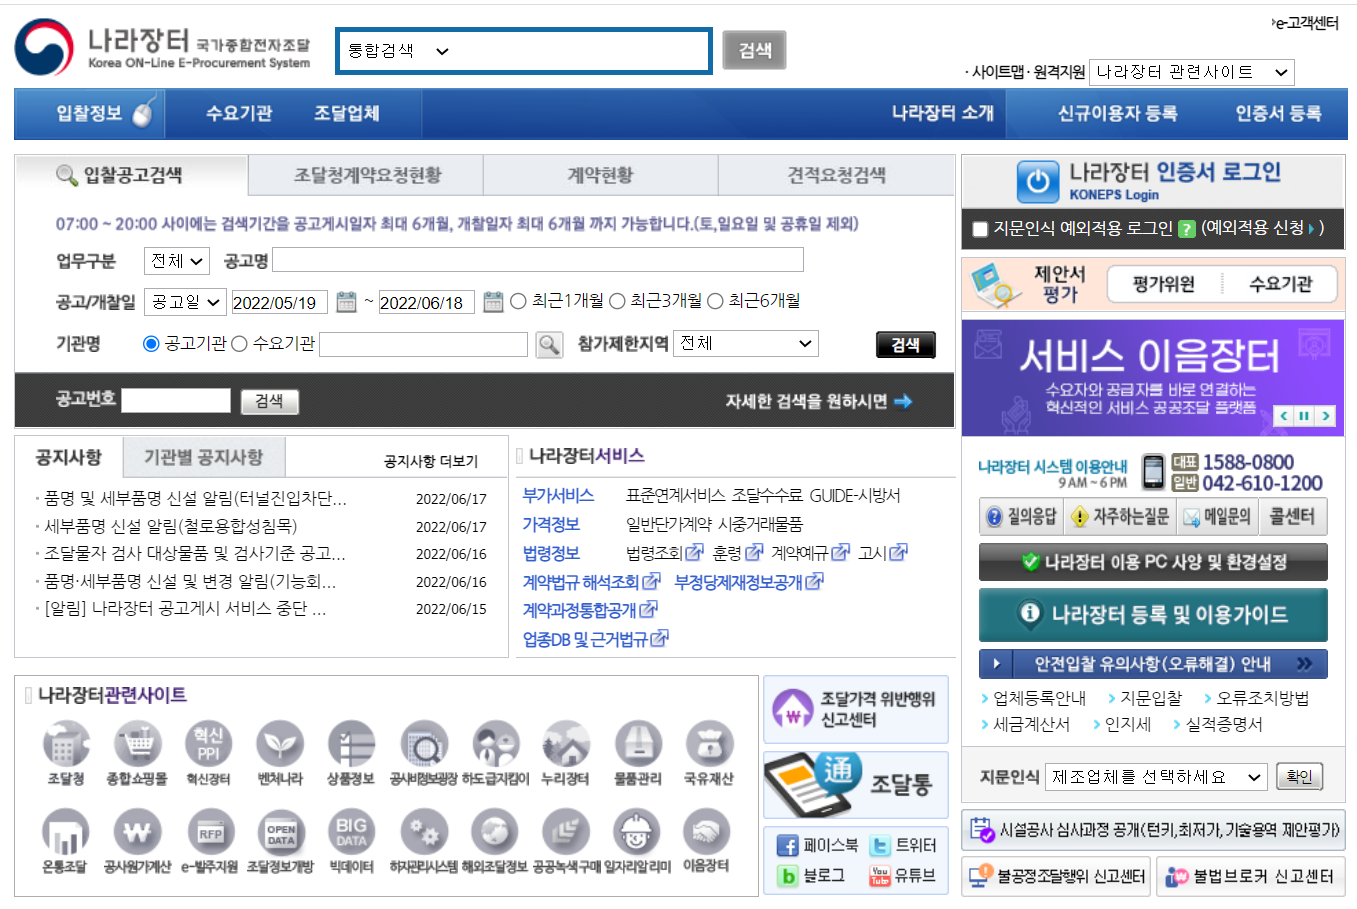Screen dimensions: 1357x909
Task: Click the black 검색 button in the search form
Action: pos(906,345)
